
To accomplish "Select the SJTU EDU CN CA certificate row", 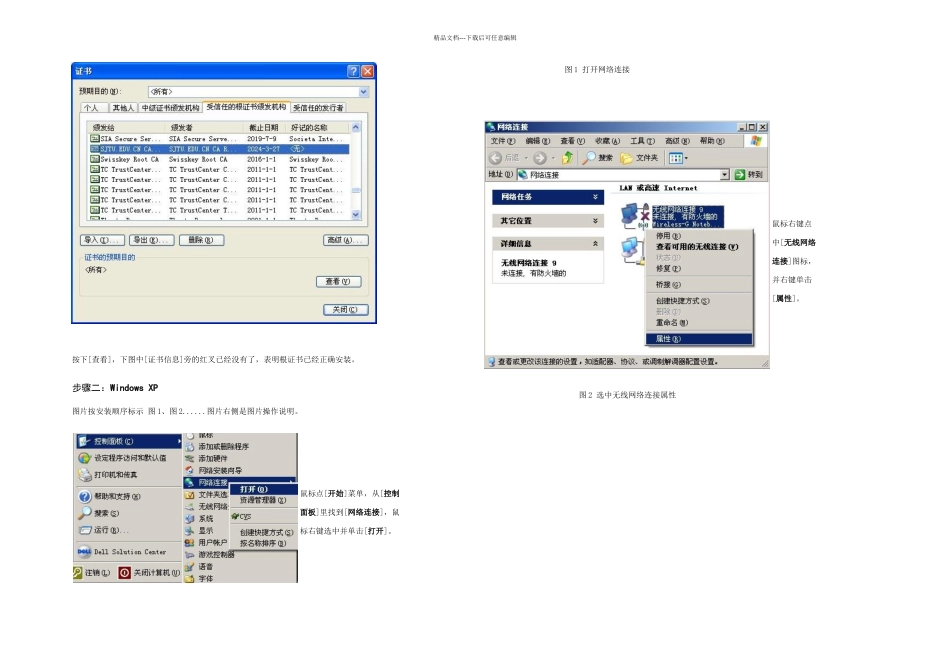I will pos(219,148).
